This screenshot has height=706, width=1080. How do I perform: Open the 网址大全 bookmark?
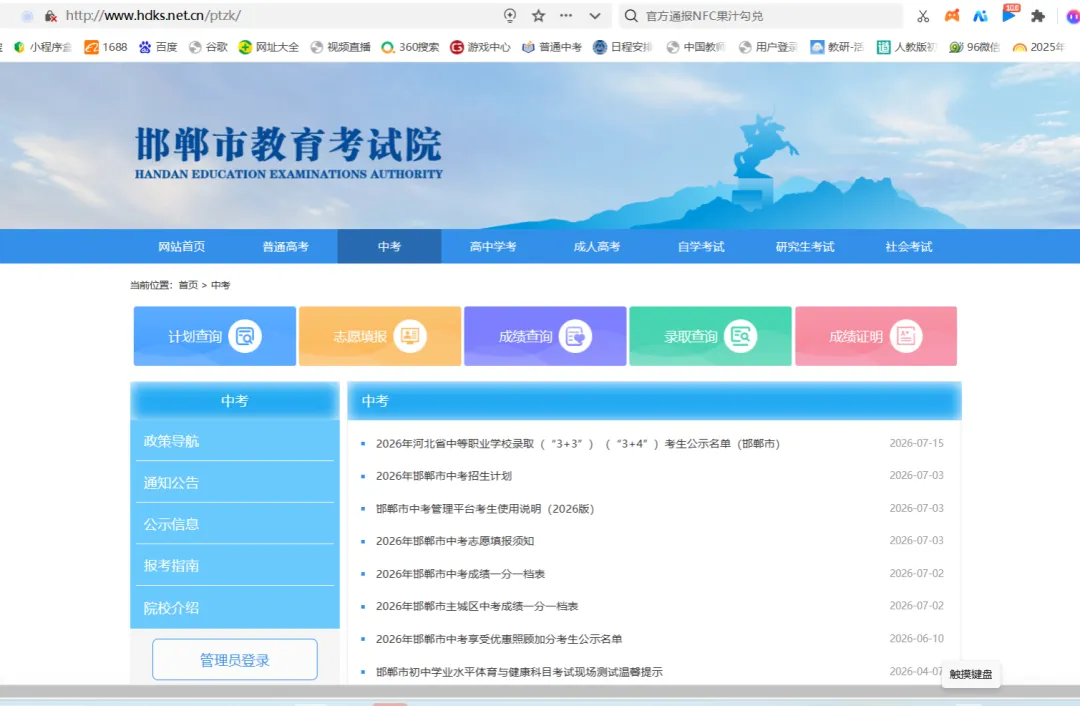[269, 47]
